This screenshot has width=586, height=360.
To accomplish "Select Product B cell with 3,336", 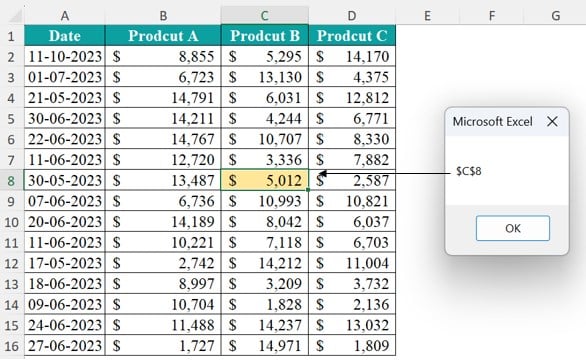I will point(265,160).
